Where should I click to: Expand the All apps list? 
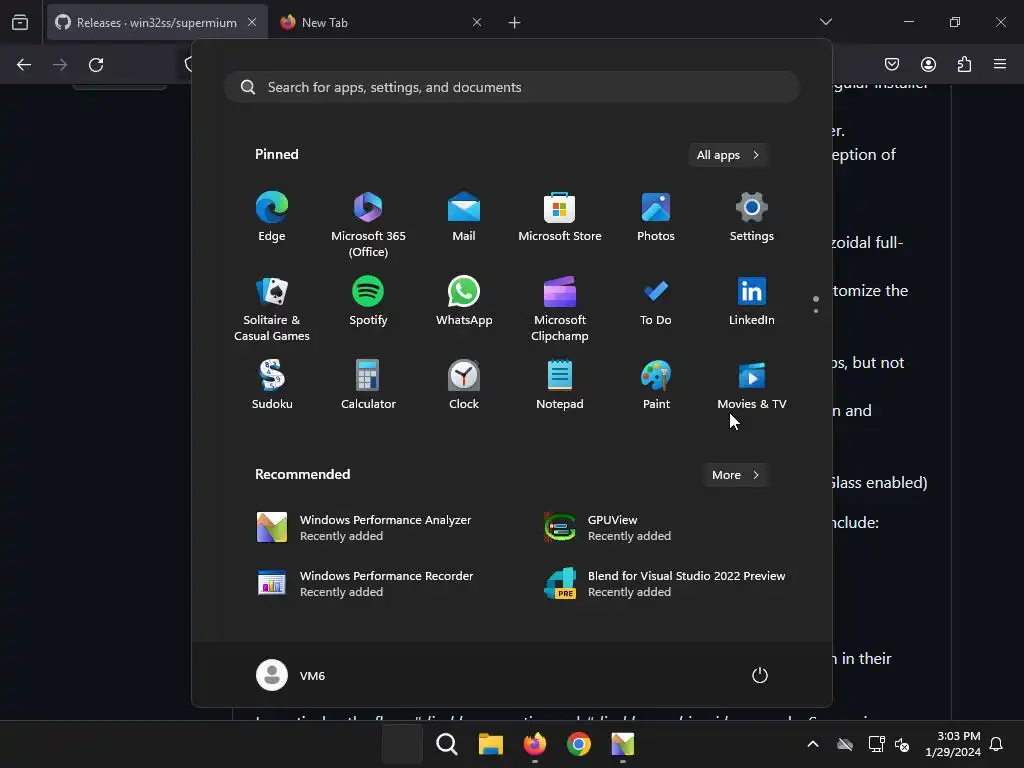728,155
